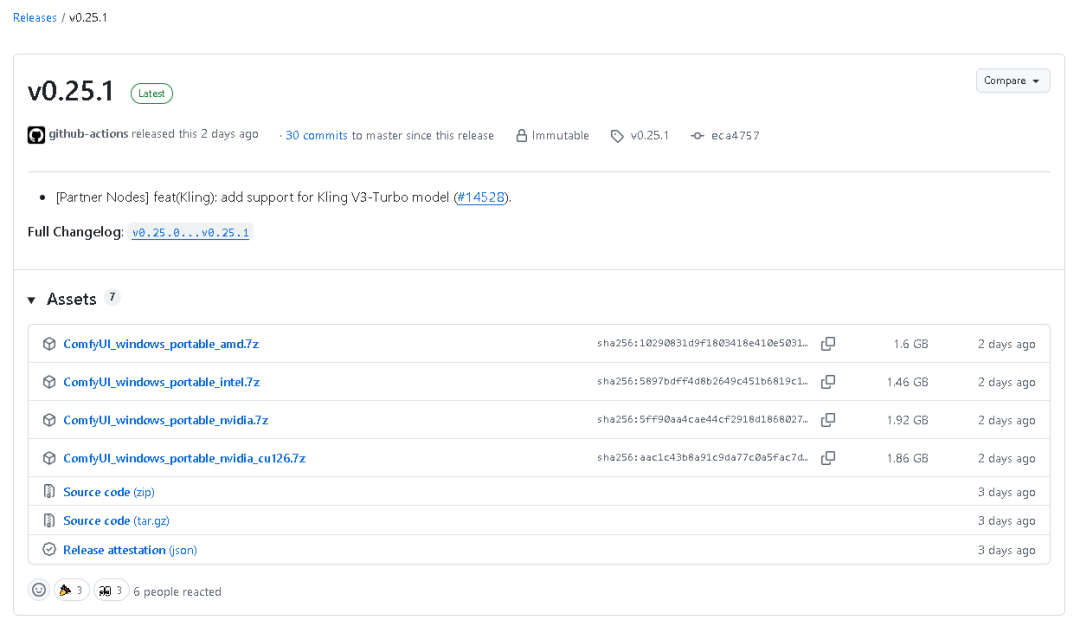
Task: Click the package icon for amd.7z
Action: [49, 344]
